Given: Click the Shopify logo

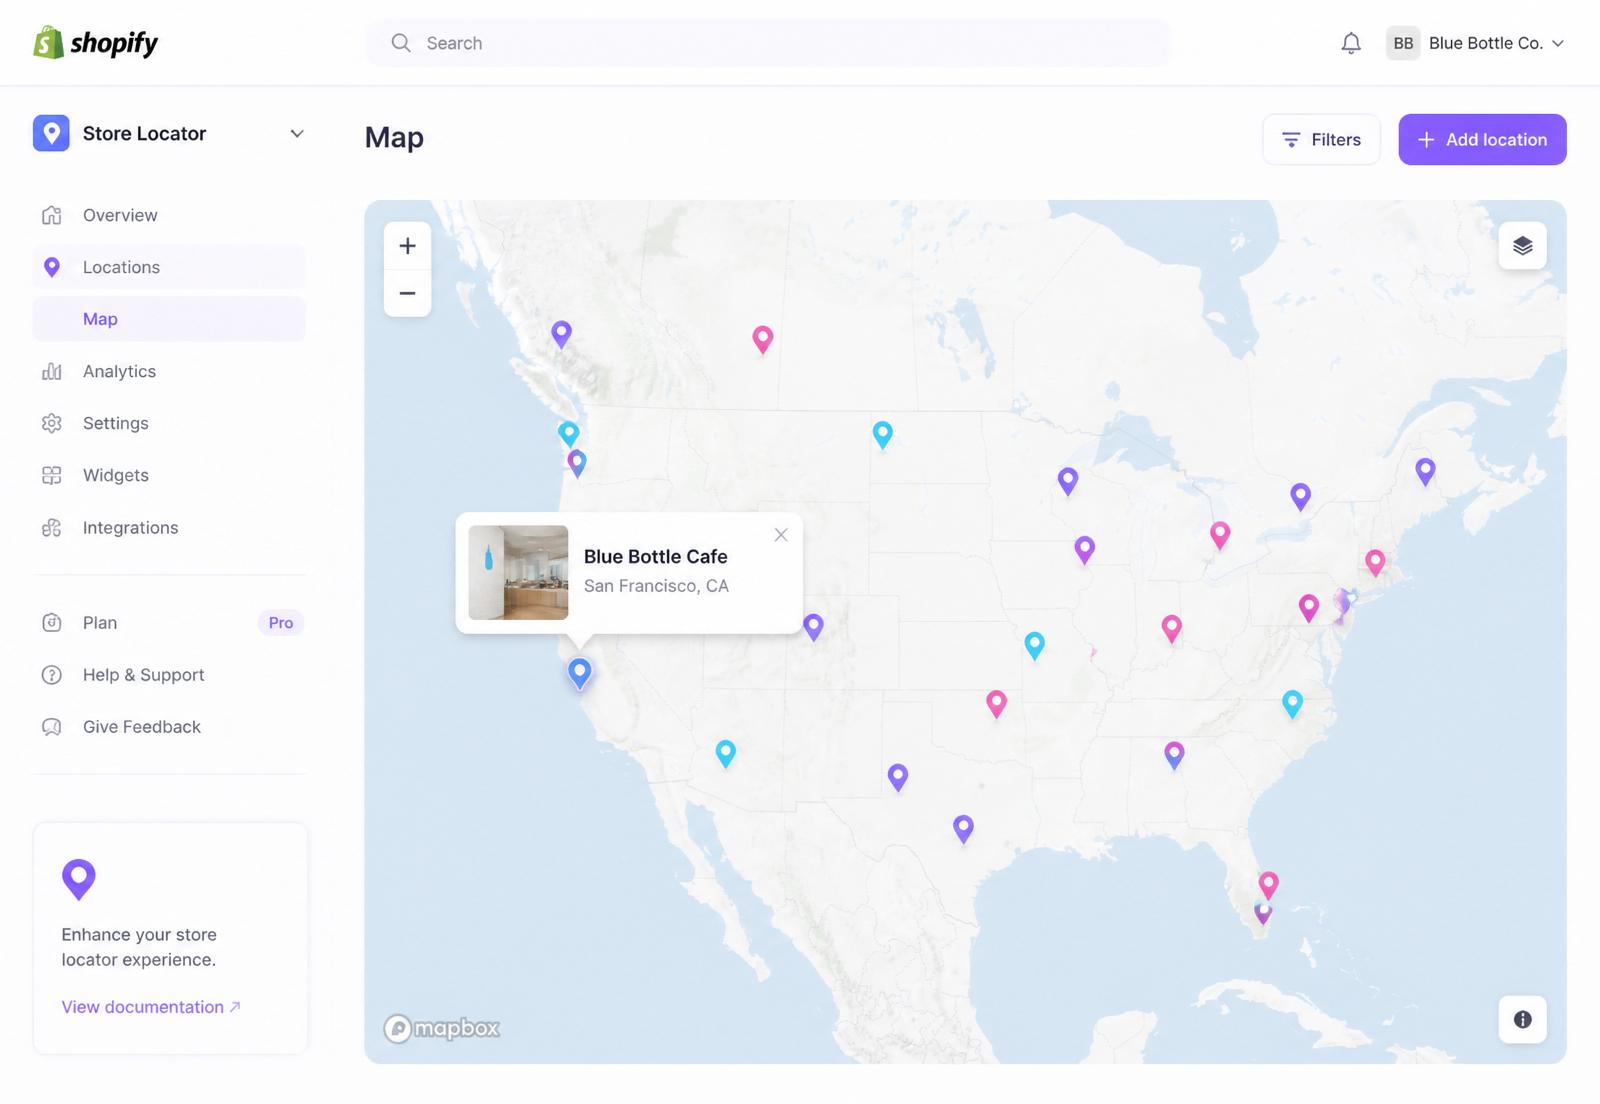Looking at the screenshot, I should tap(96, 43).
